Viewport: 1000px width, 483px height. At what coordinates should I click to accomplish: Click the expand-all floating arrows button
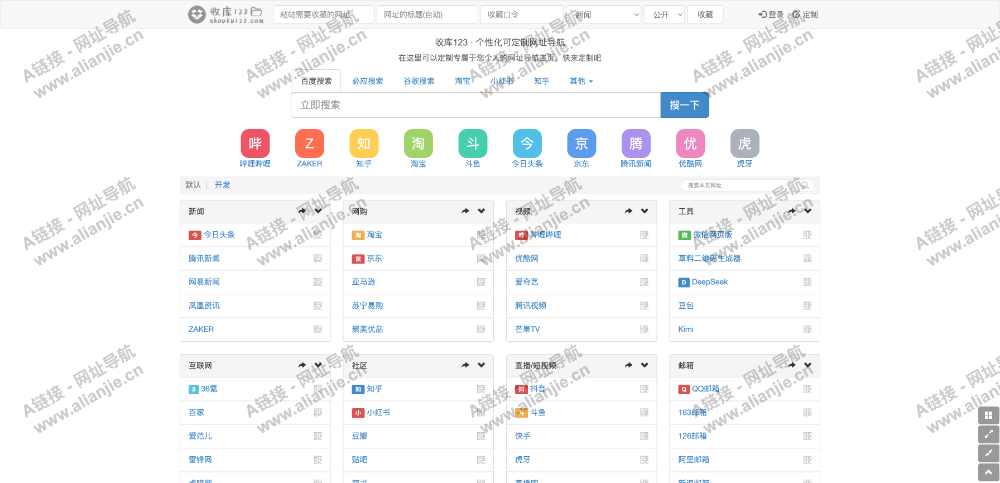click(x=989, y=435)
